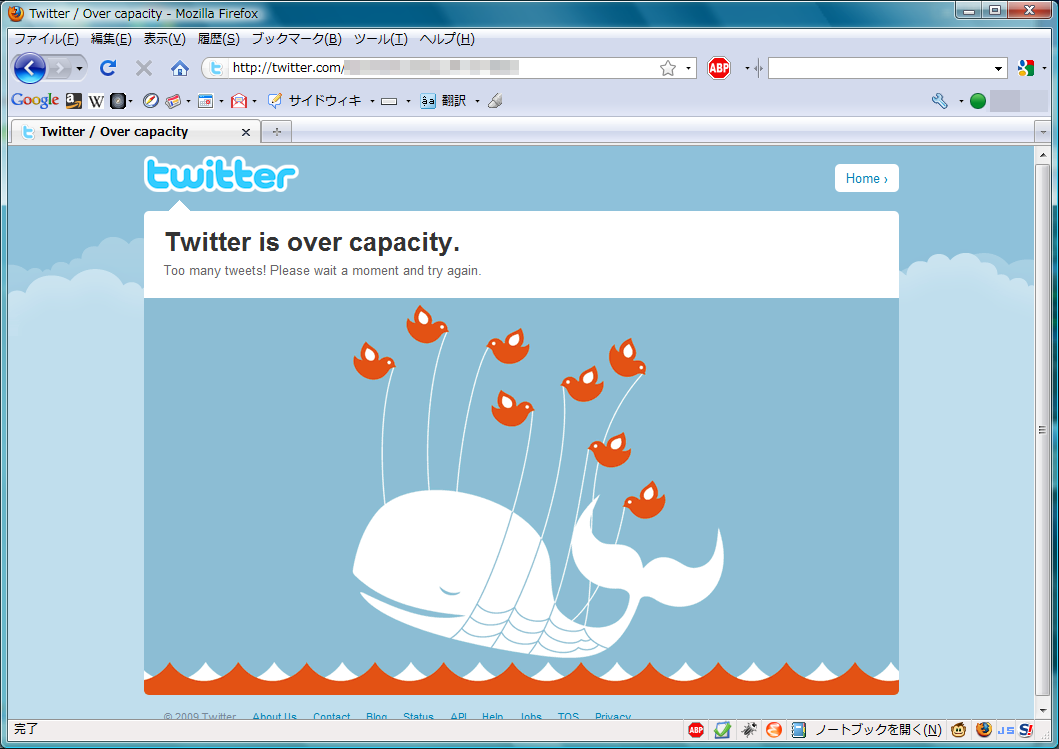Open the ファイル(F) menu
This screenshot has width=1059, height=749.
click(47, 38)
